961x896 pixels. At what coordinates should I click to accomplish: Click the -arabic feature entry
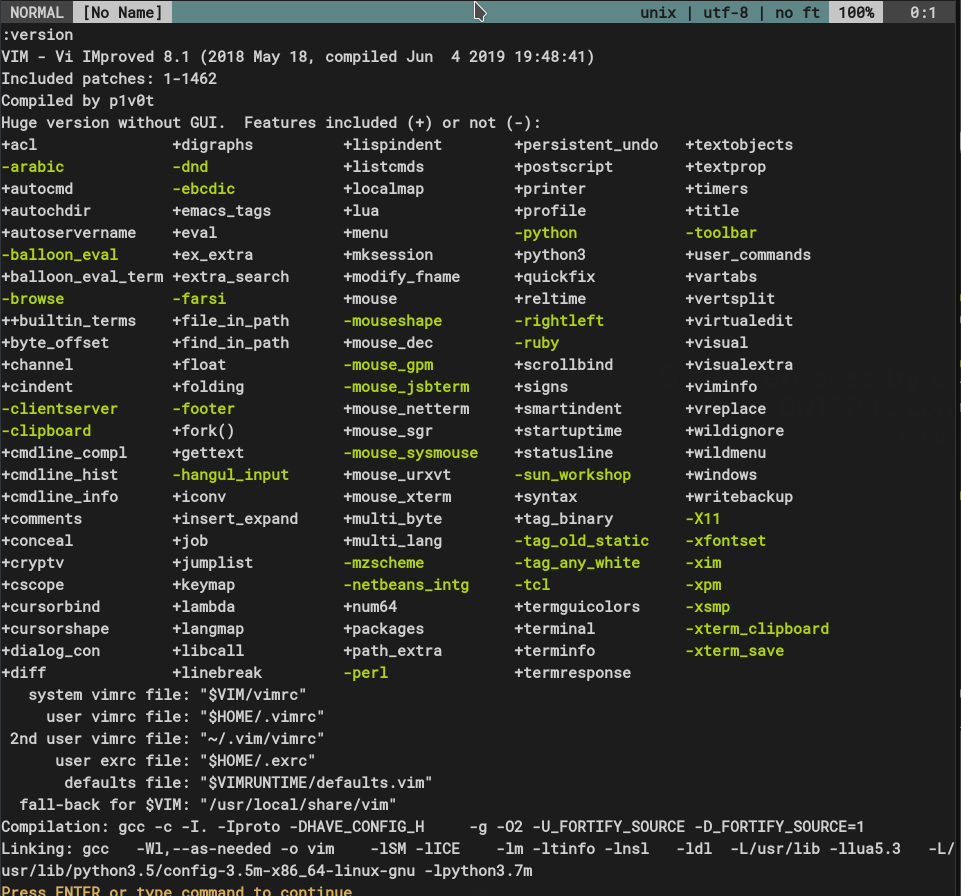pos(32,167)
